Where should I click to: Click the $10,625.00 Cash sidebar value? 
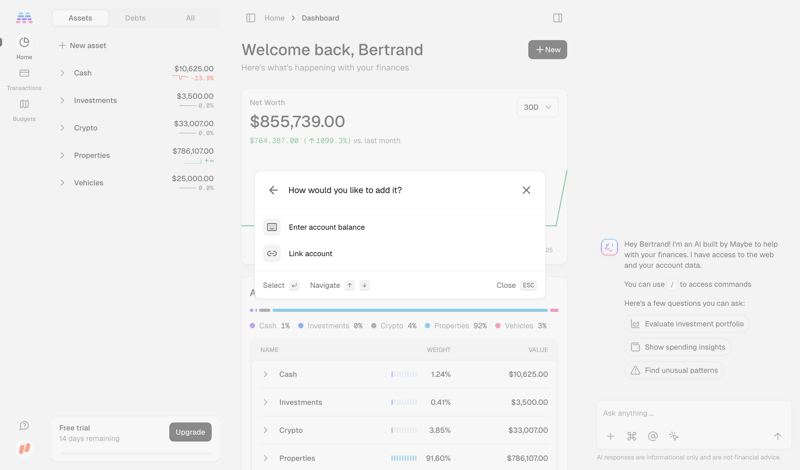click(x=194, y=69)
